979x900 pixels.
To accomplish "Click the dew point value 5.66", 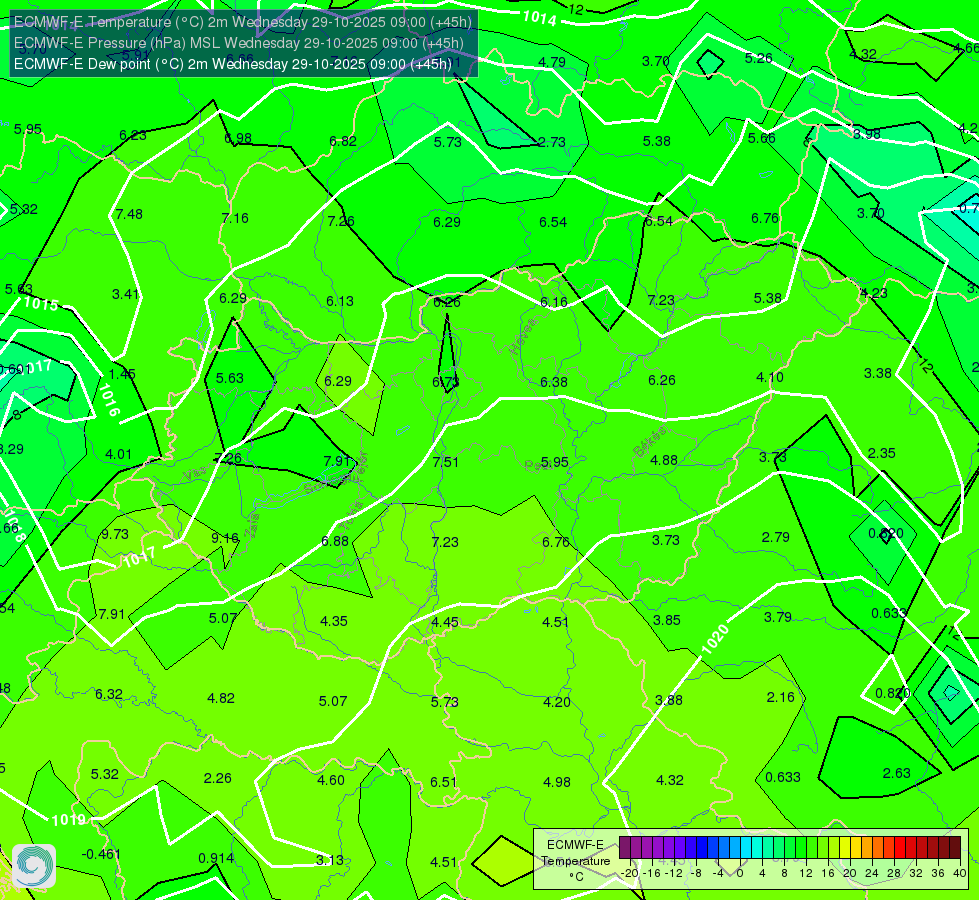I will click(762, 138).
